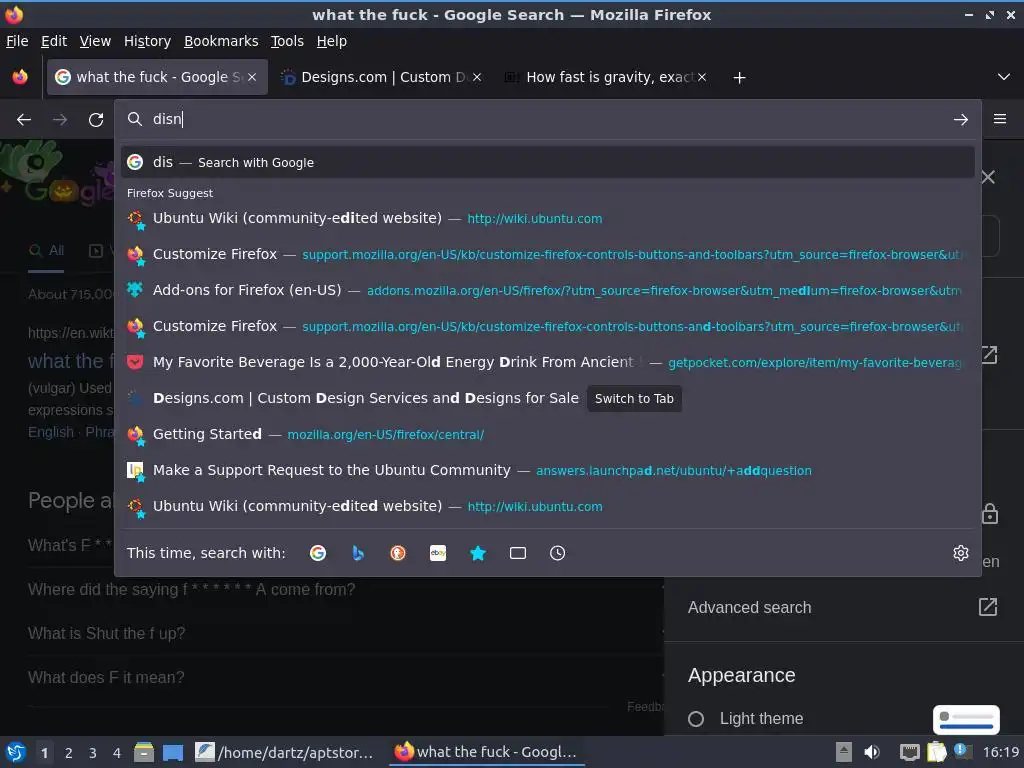Open the View menu
Image resolution: width=1024 pixels, height=768 pixels.
[x=95, y=41]
